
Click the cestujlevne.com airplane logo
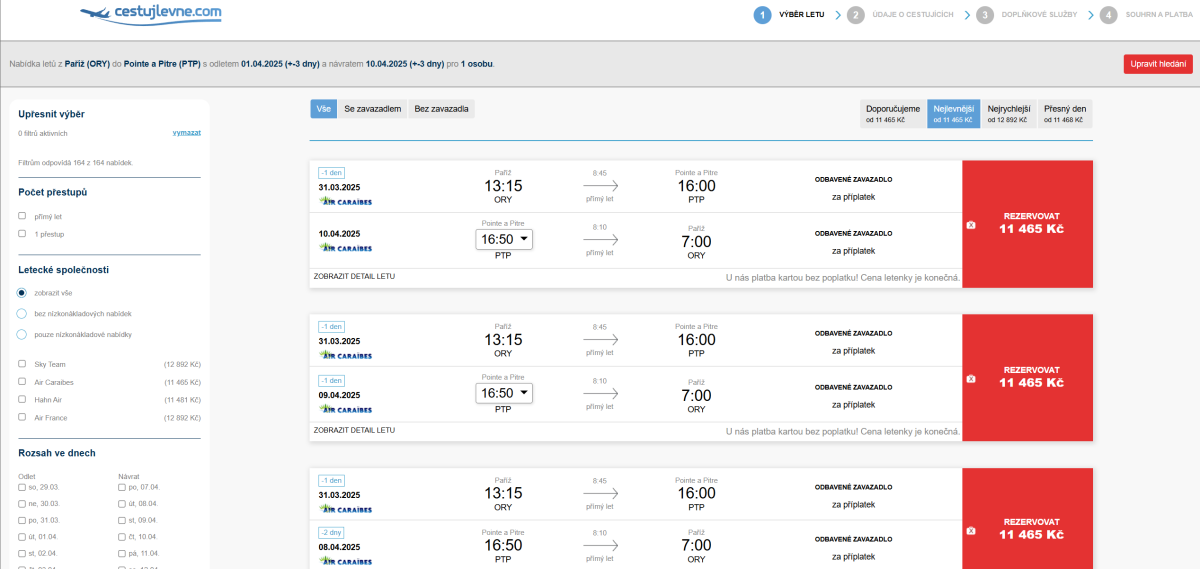[150, 14]
